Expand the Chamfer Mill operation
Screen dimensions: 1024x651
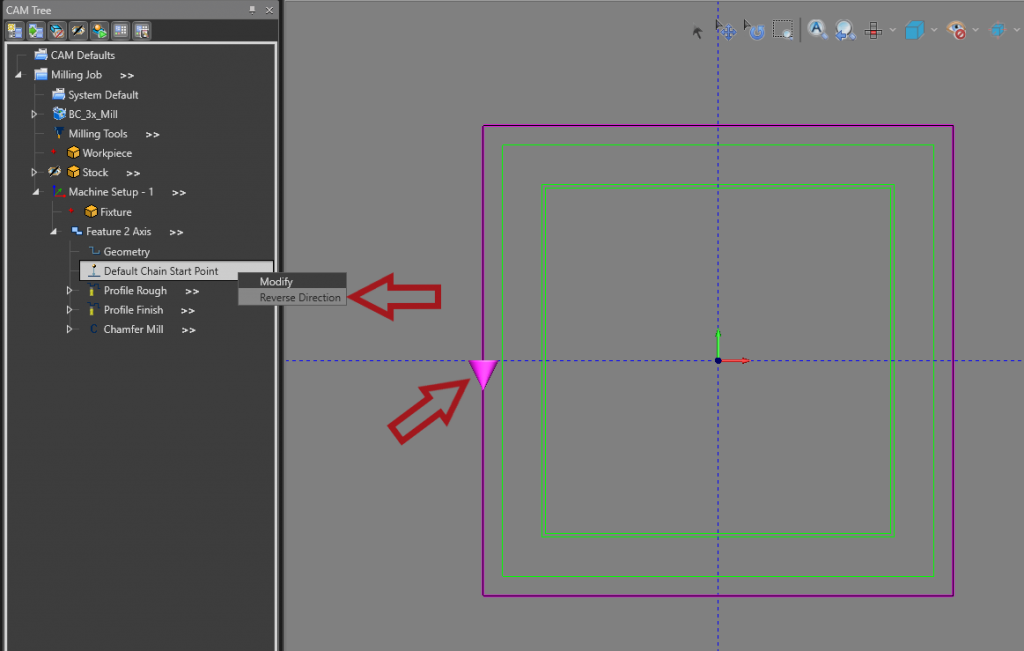point(70,329)
